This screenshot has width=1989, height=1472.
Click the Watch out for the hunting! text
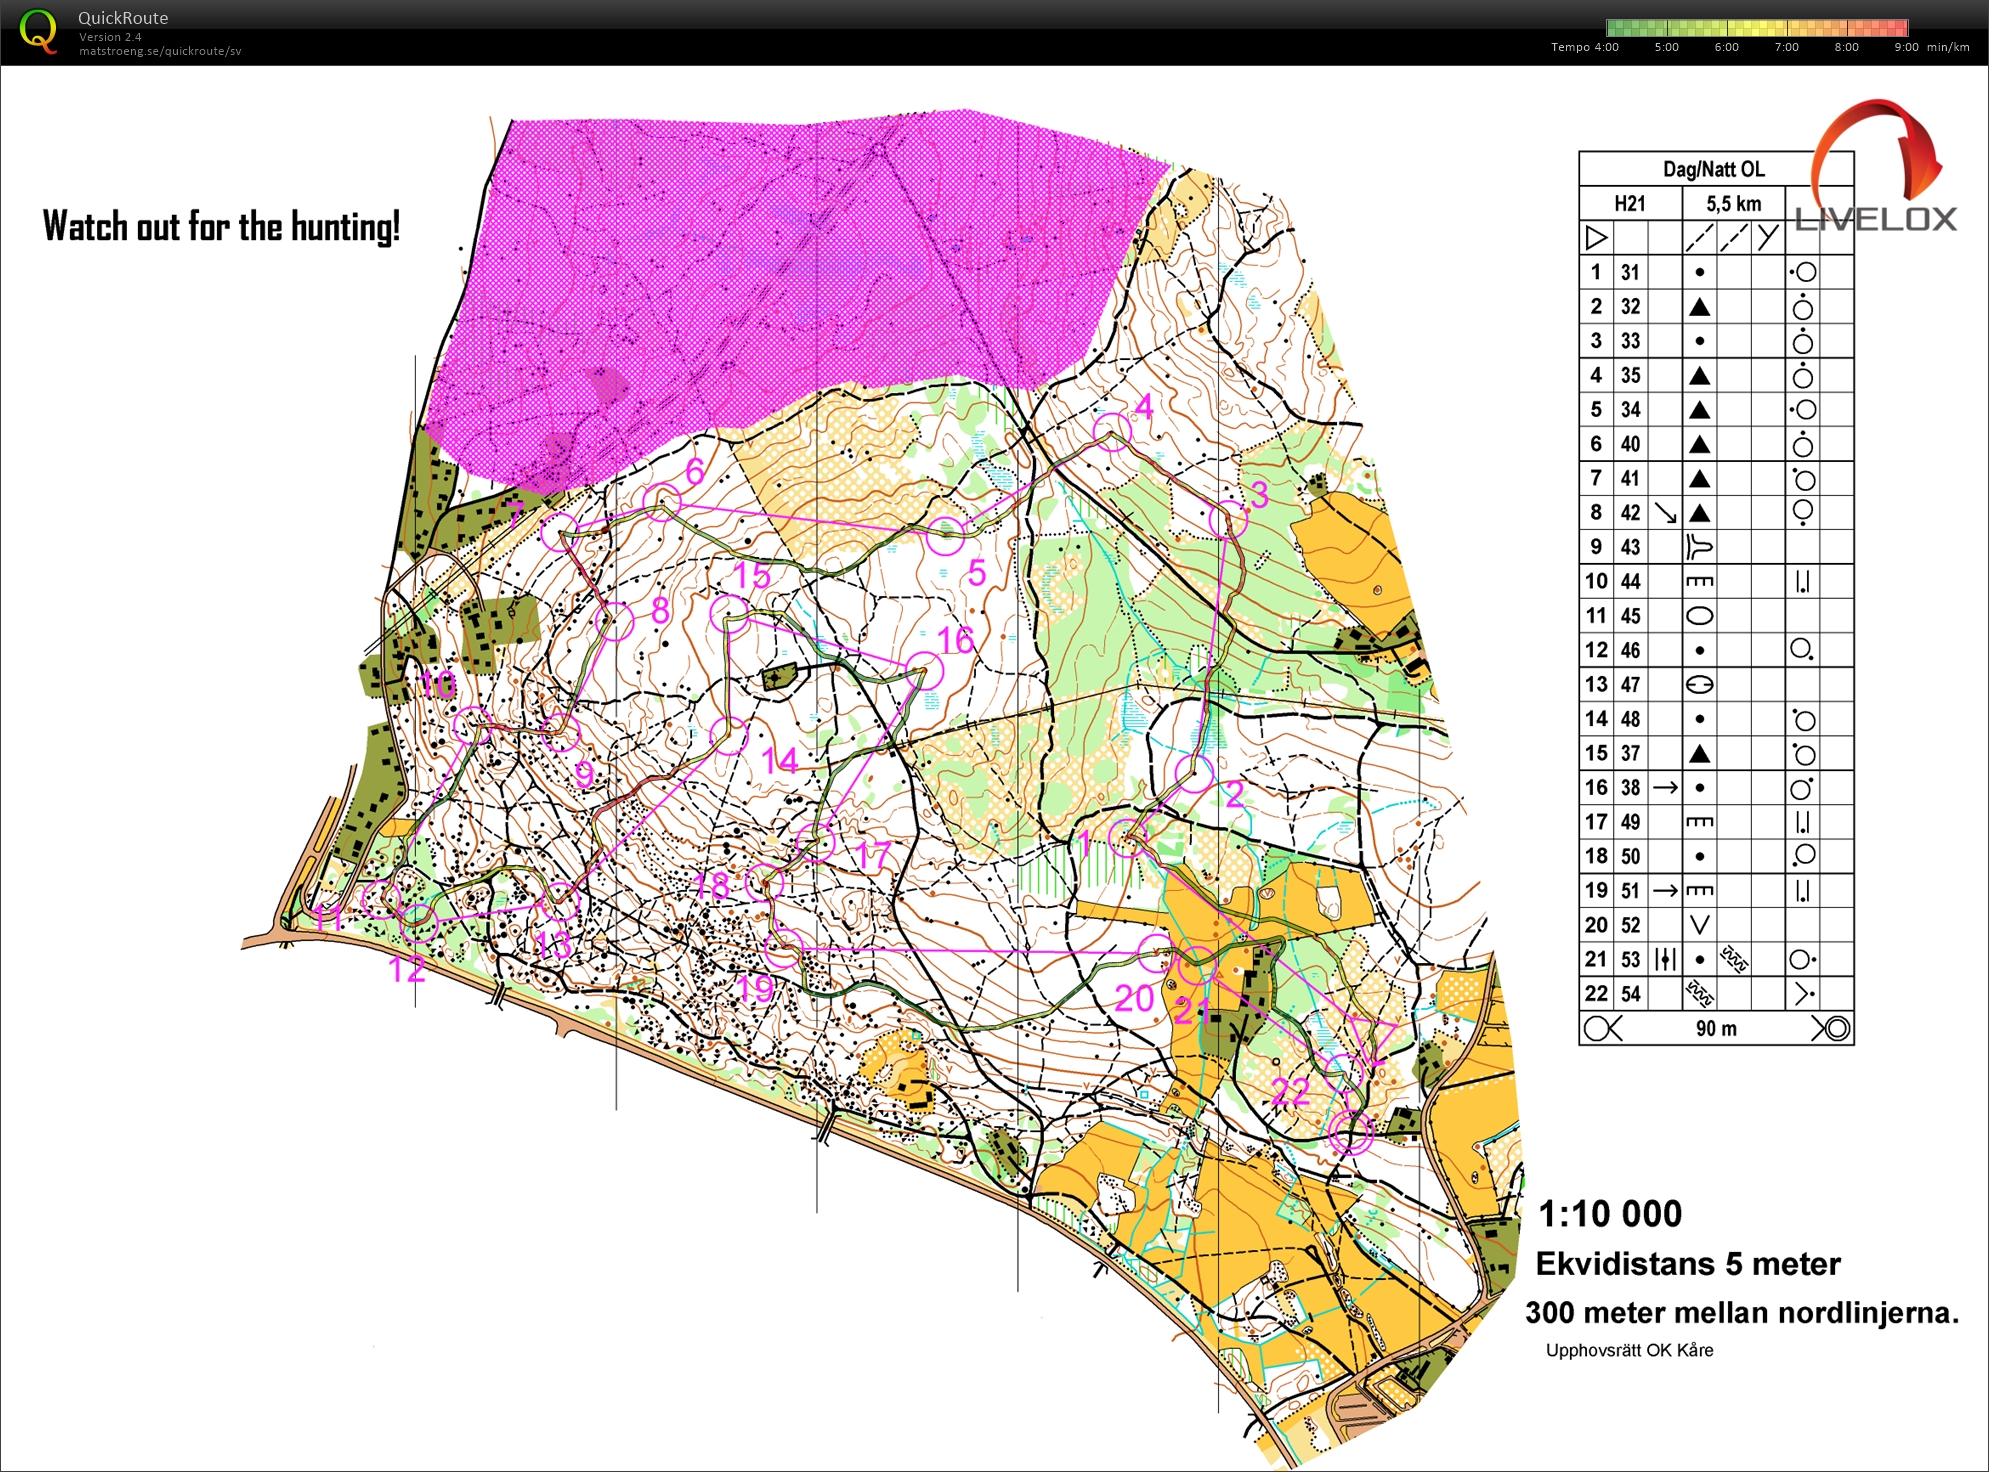pyautogui.click(x=221, y=227)
